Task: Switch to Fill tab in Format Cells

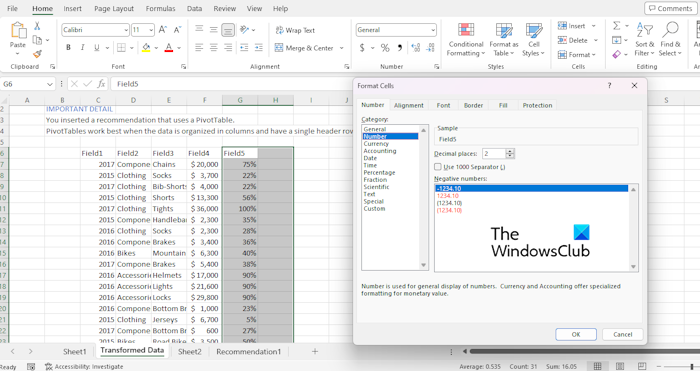Action: 503,105
